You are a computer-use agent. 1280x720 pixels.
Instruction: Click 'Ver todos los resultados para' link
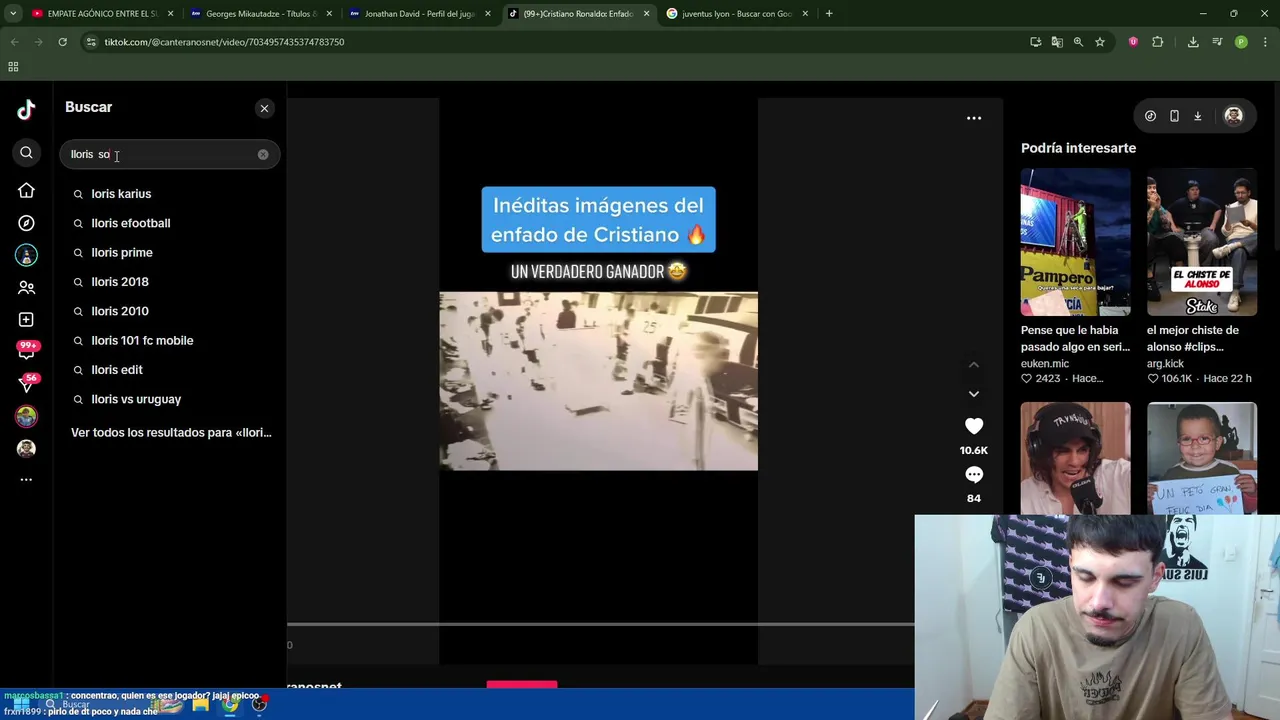tap(171, 433)
